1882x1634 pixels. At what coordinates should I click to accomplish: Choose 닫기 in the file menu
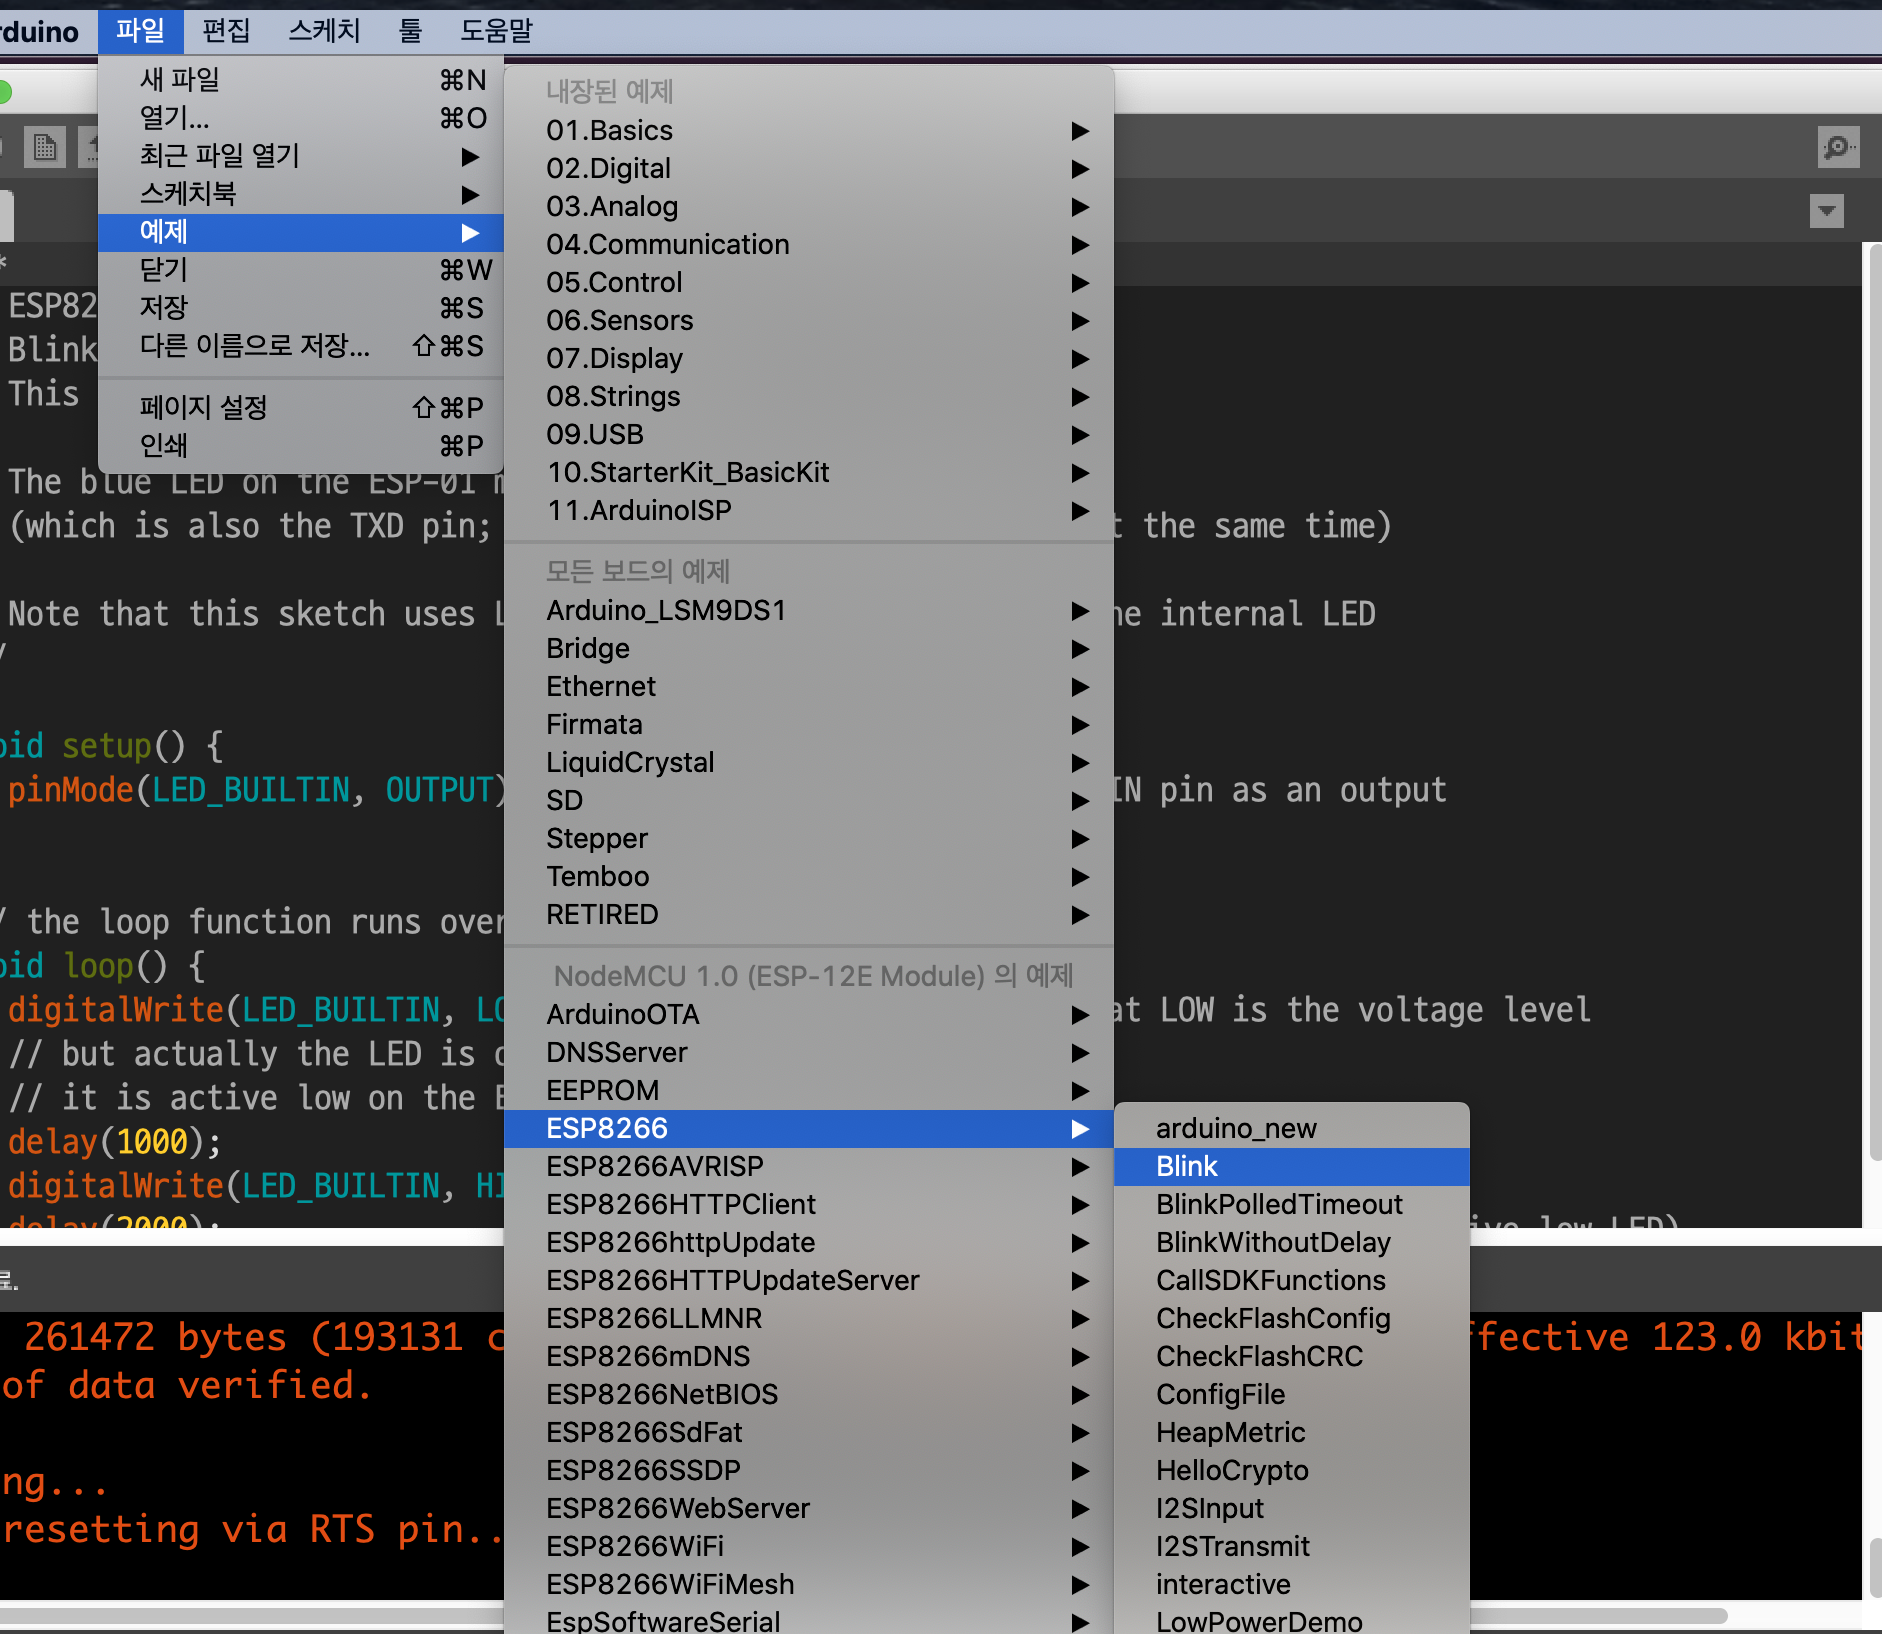(300, 270)
